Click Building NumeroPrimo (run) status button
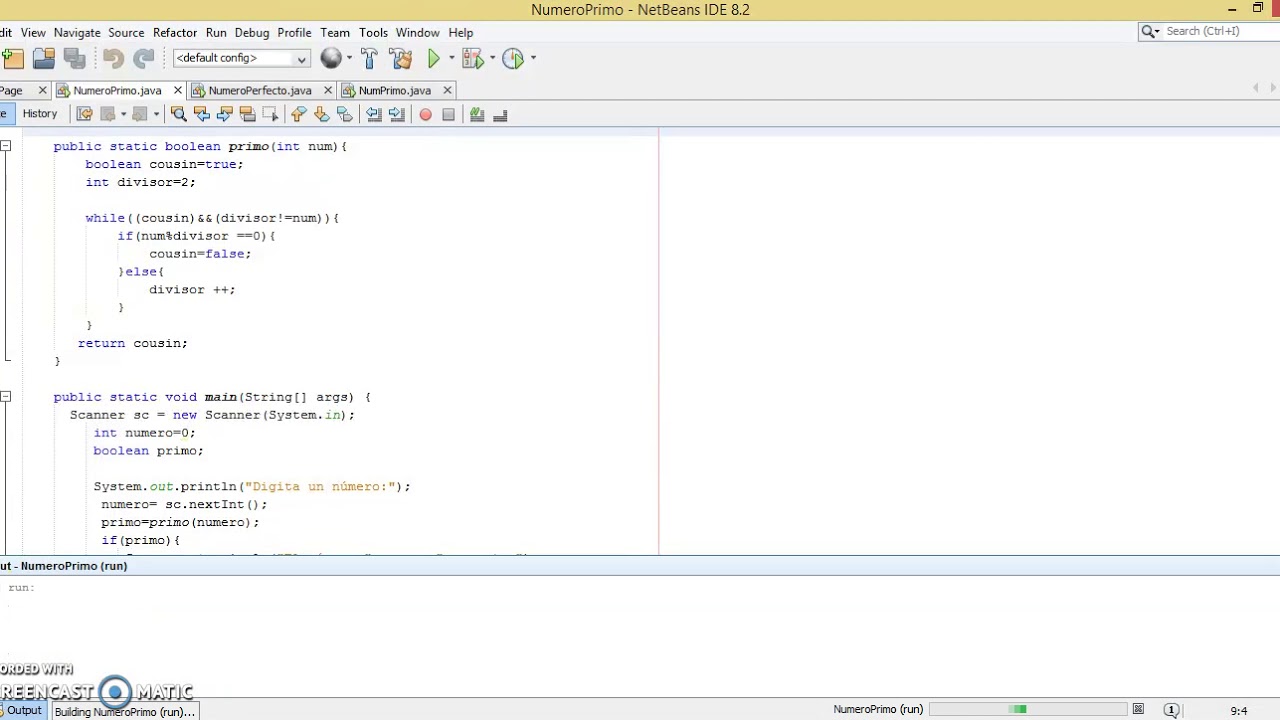The width and height of the screenshot is (1280, 720). click(x=124, y=711)
